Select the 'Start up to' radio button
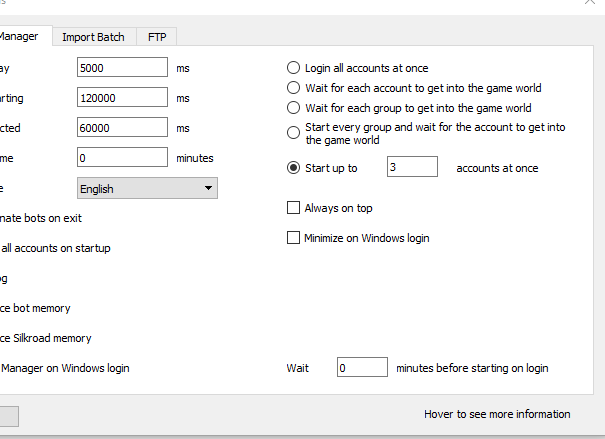Screen dimensions: 605x439 293,168
